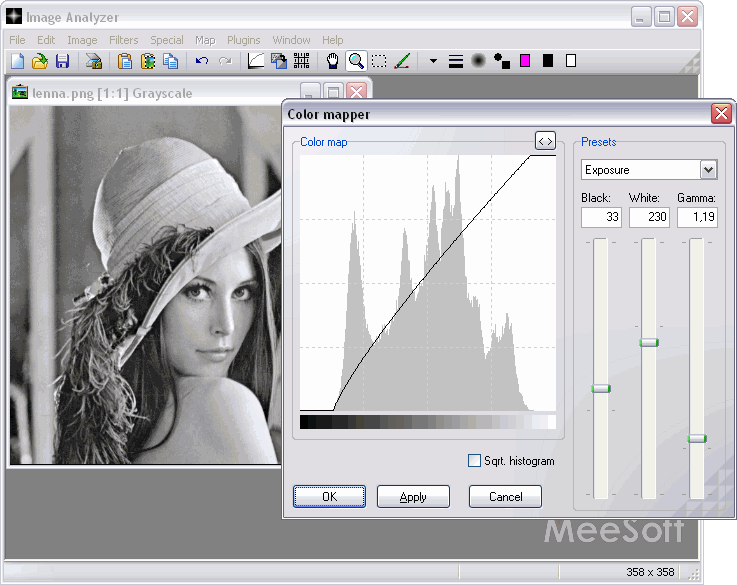Pick the magenta color swatch
The image size is (737, 585).
(x=525, y=61)
